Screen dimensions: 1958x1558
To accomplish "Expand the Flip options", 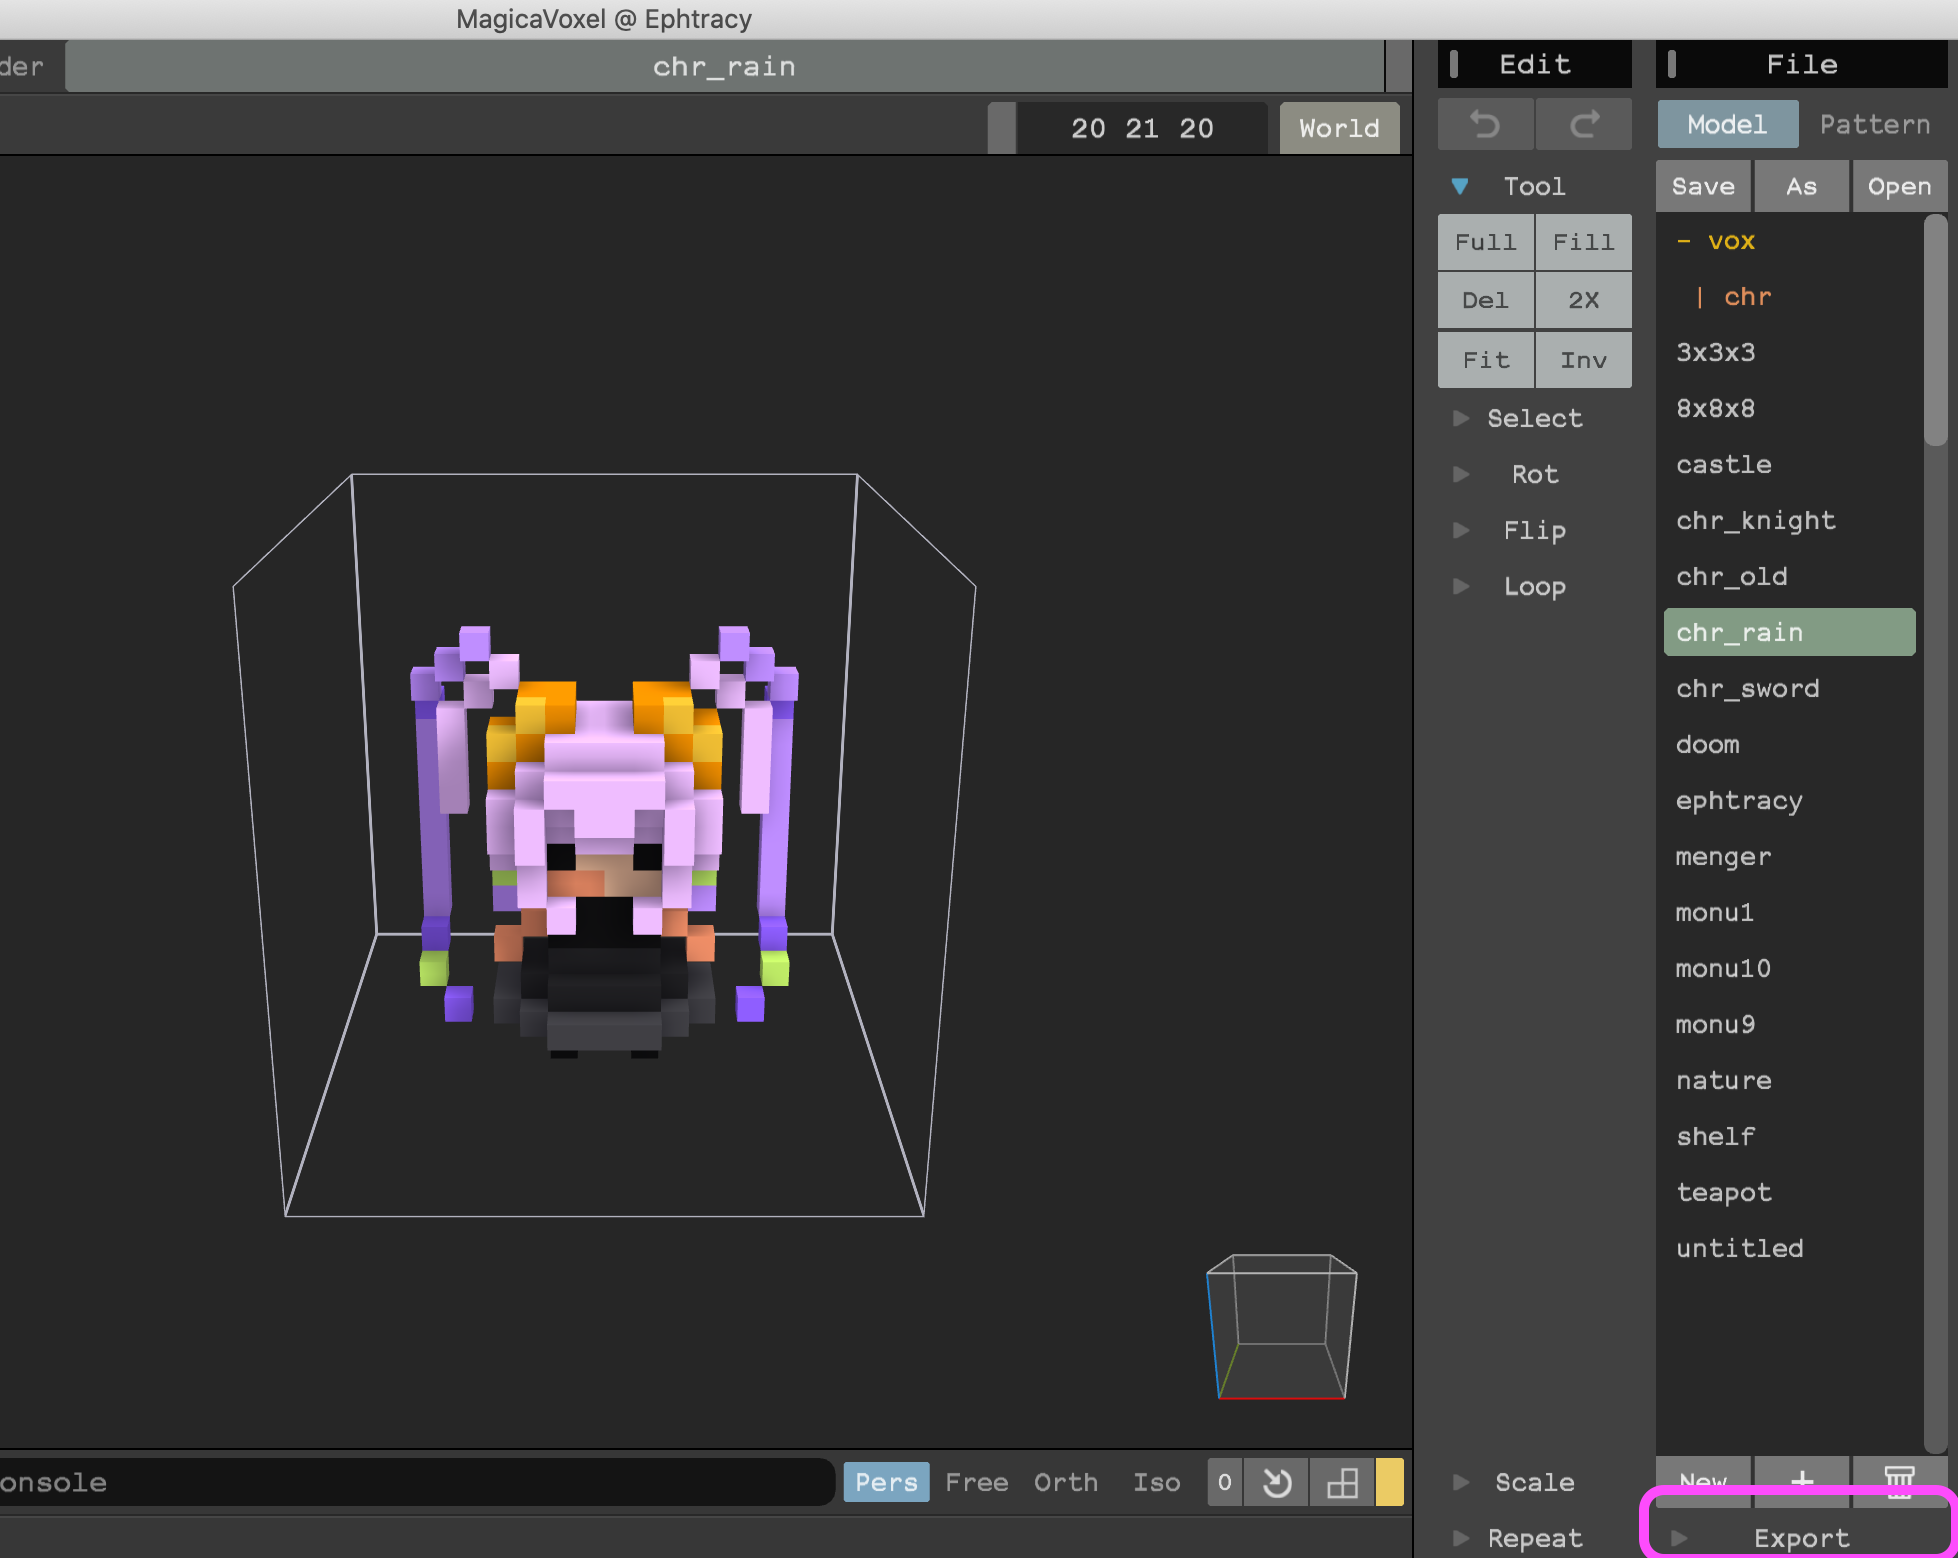I will tap(1534, 530).
